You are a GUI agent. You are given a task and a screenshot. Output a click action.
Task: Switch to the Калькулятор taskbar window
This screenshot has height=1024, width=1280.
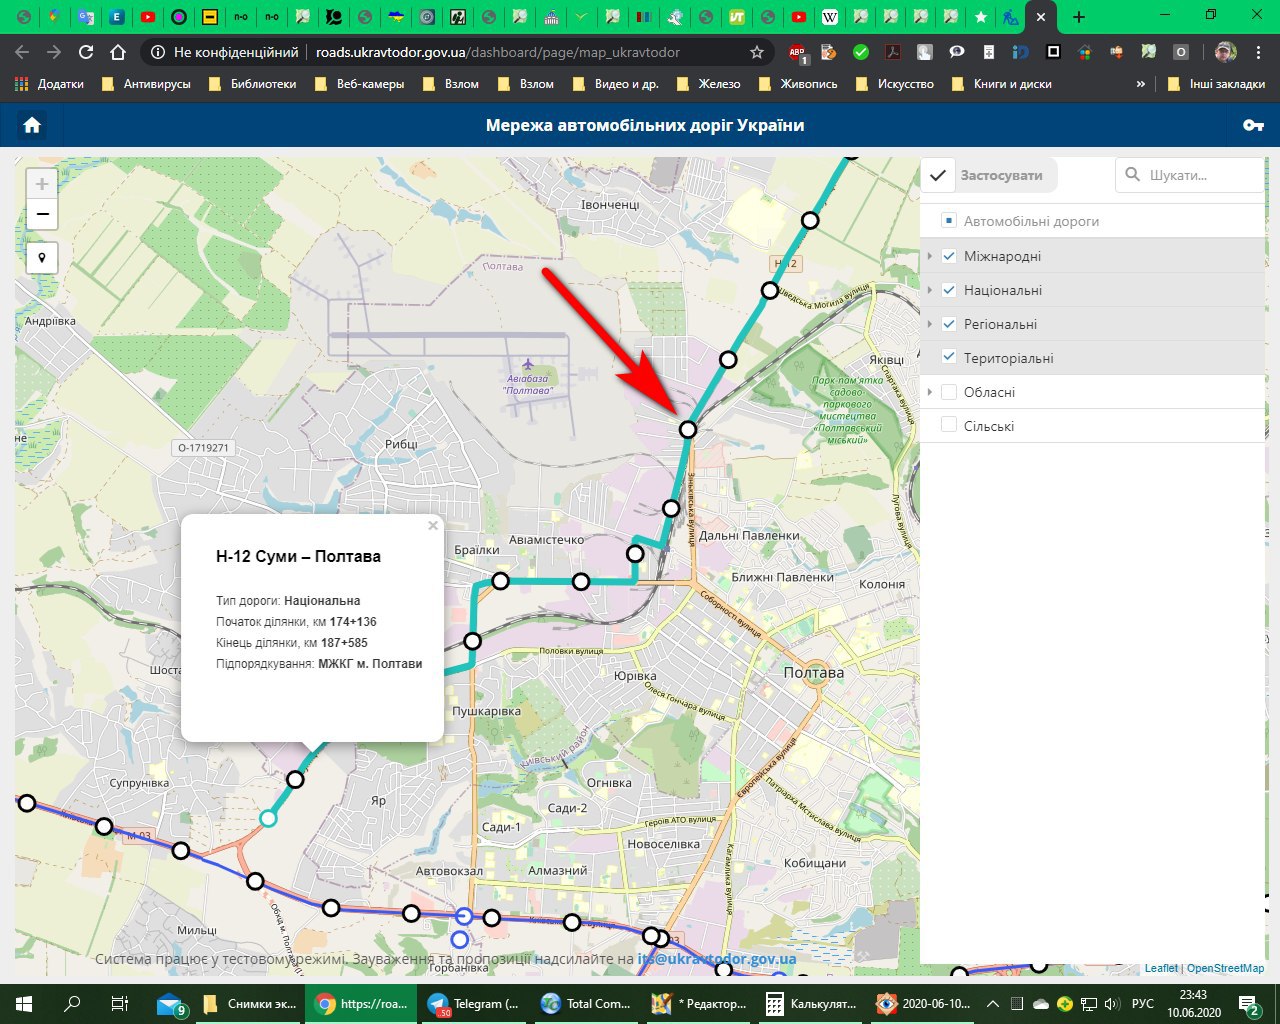coord(810,1003)
